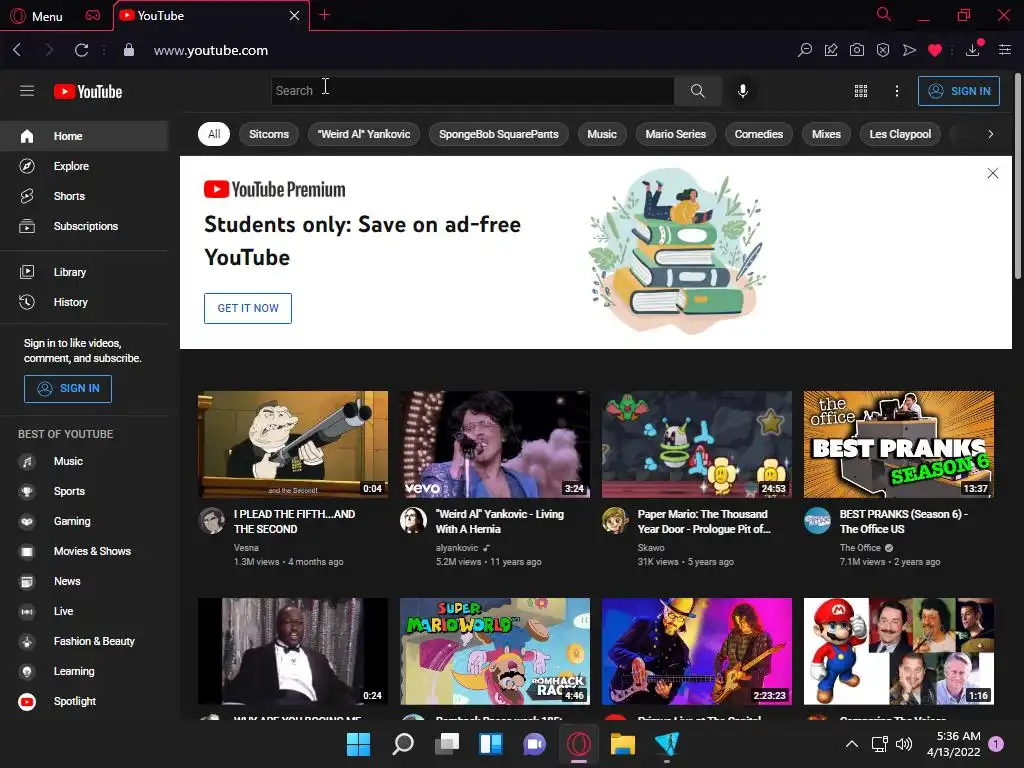
Task: Open Paper Mario Thousand Year Door thumbnail
Action: 697,444
